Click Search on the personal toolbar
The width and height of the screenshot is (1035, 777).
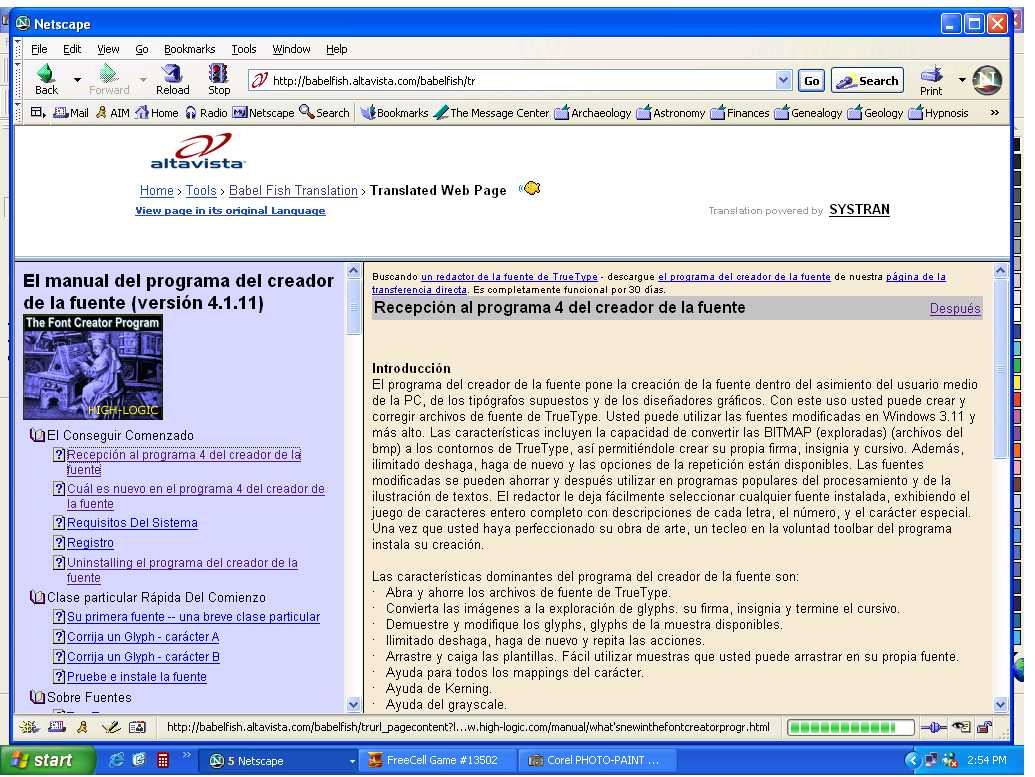[x=325, y=113]
